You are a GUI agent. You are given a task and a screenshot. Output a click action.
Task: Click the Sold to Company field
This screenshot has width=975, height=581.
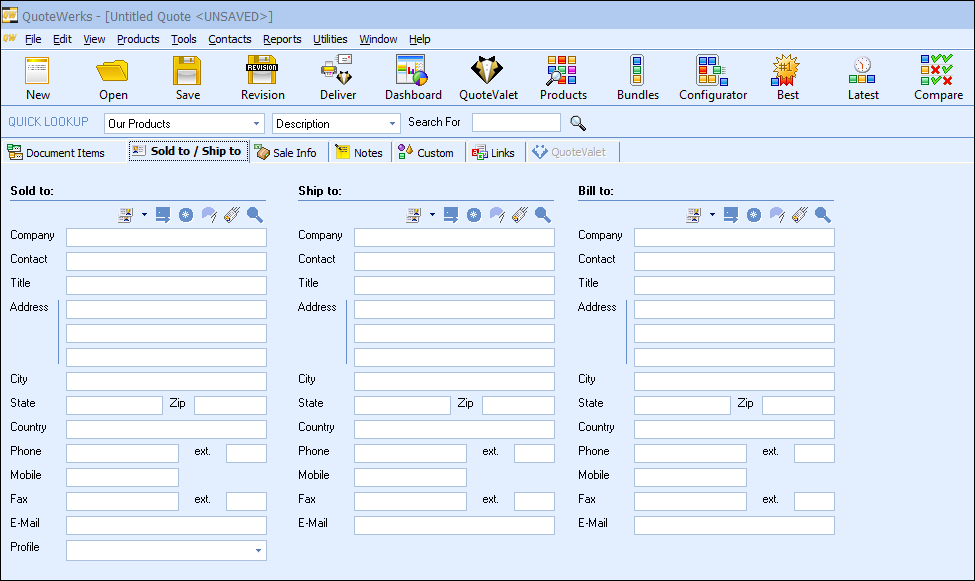pyautogui.click(x=166, y=237)
